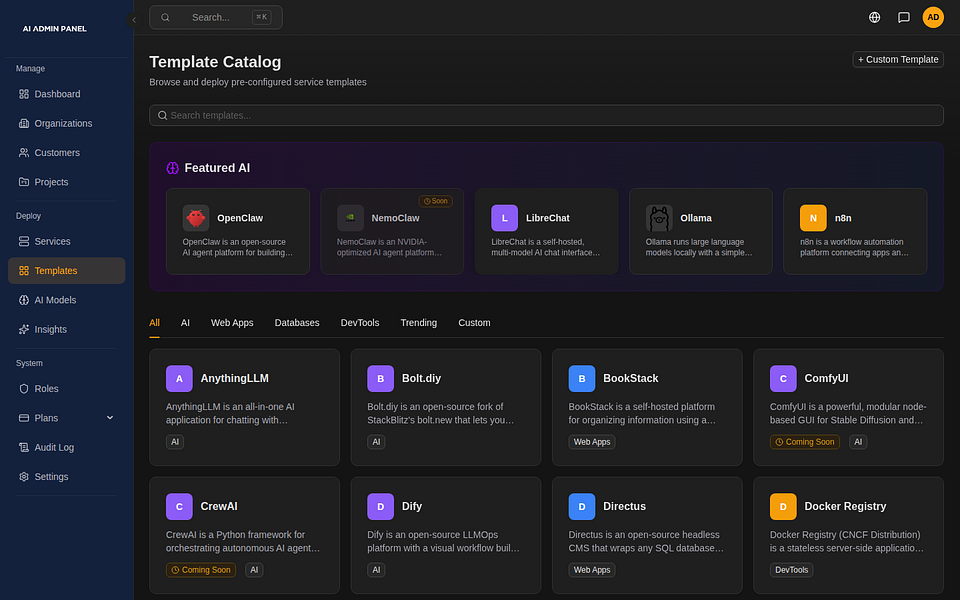Screen dimensions: 960x600
Task: Click the Customers people icon
Action: click(24, 153)
